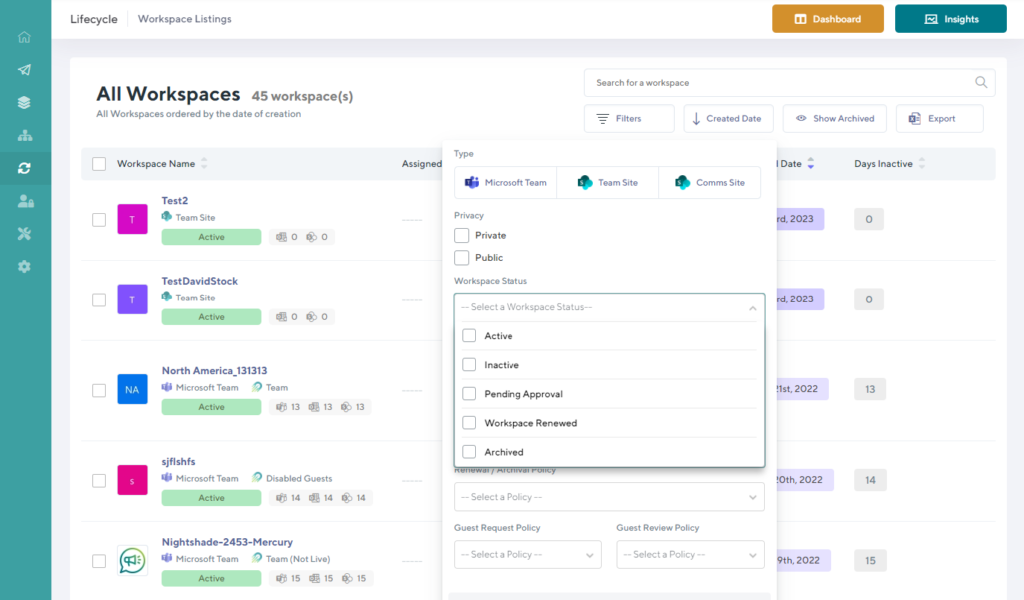Click the tools wrench sidebar icon

[x=25, y=233]
